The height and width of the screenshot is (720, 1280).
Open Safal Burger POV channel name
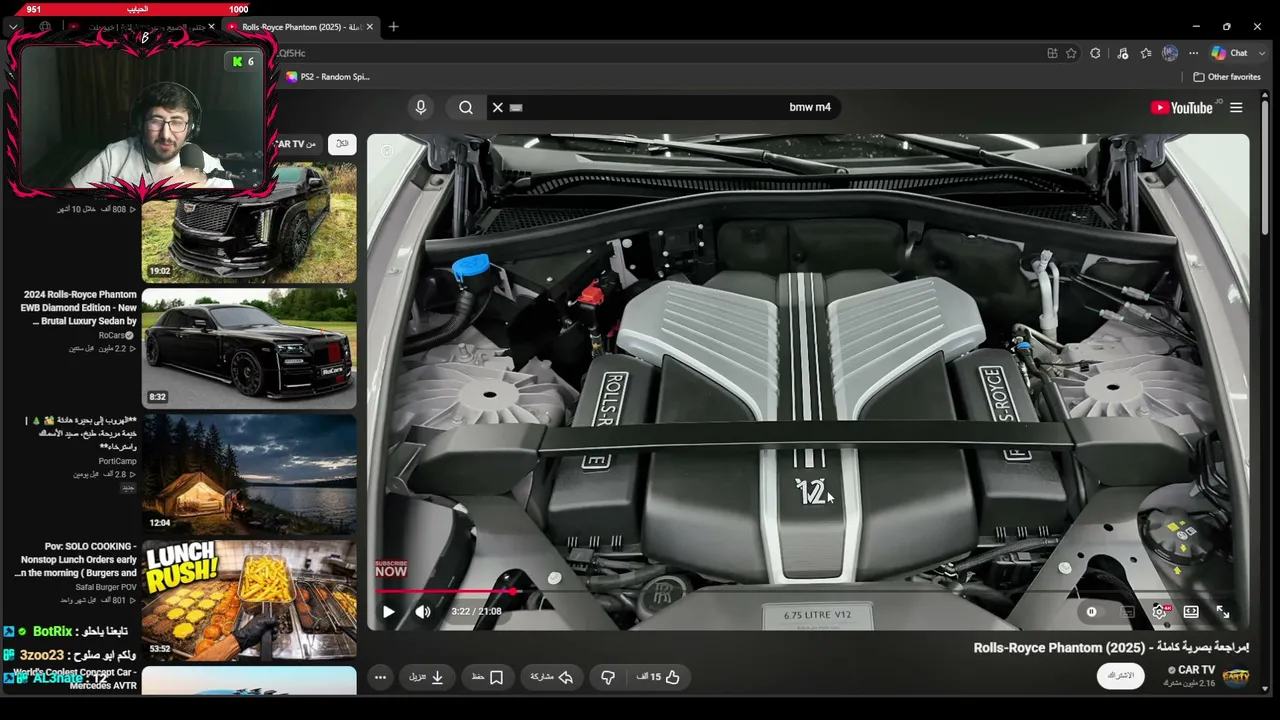pyautogui.click(x=106, y=587)
